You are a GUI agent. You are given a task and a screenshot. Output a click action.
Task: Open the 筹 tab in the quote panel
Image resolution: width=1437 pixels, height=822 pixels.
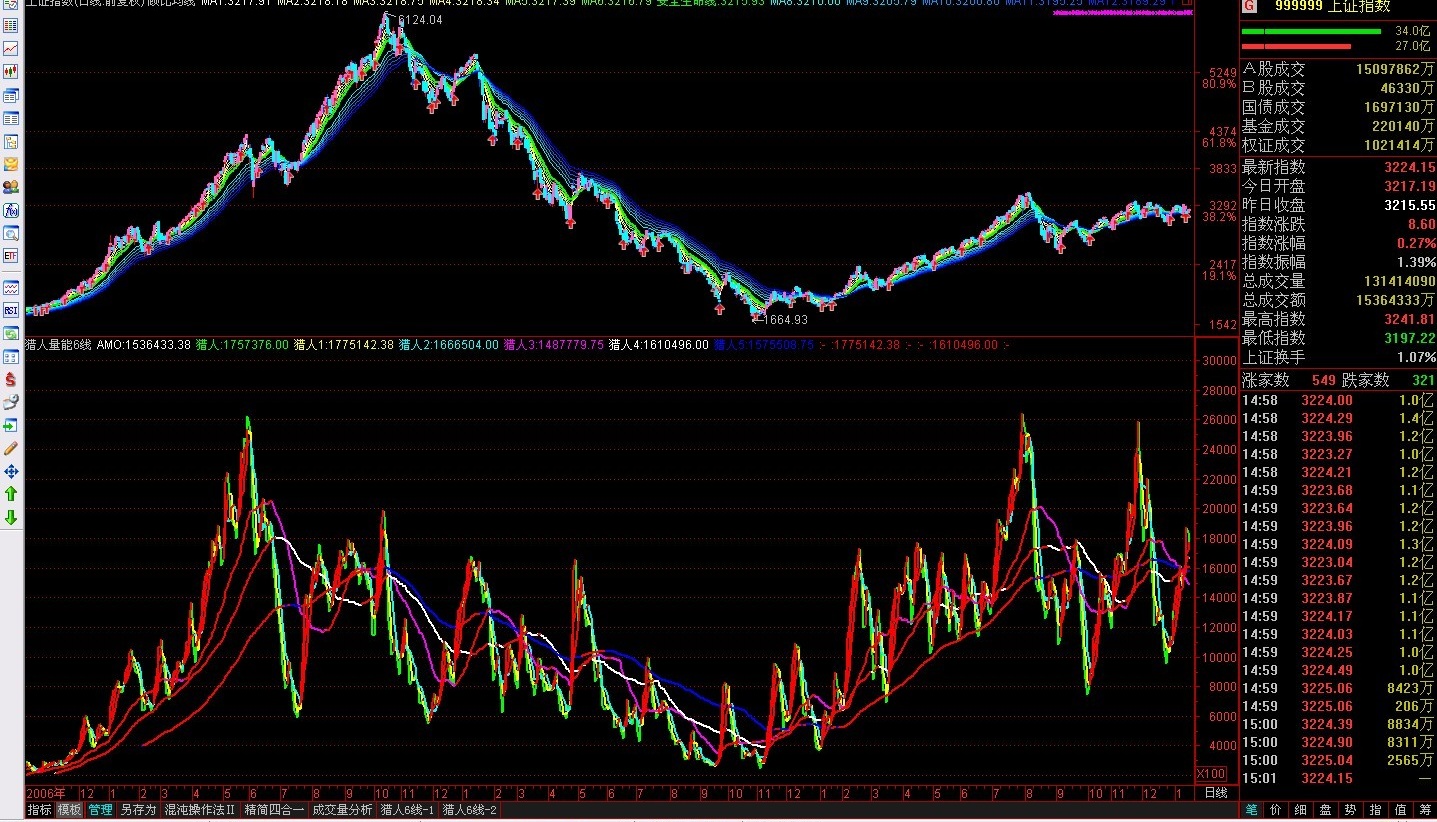[x=1424, y=810]
